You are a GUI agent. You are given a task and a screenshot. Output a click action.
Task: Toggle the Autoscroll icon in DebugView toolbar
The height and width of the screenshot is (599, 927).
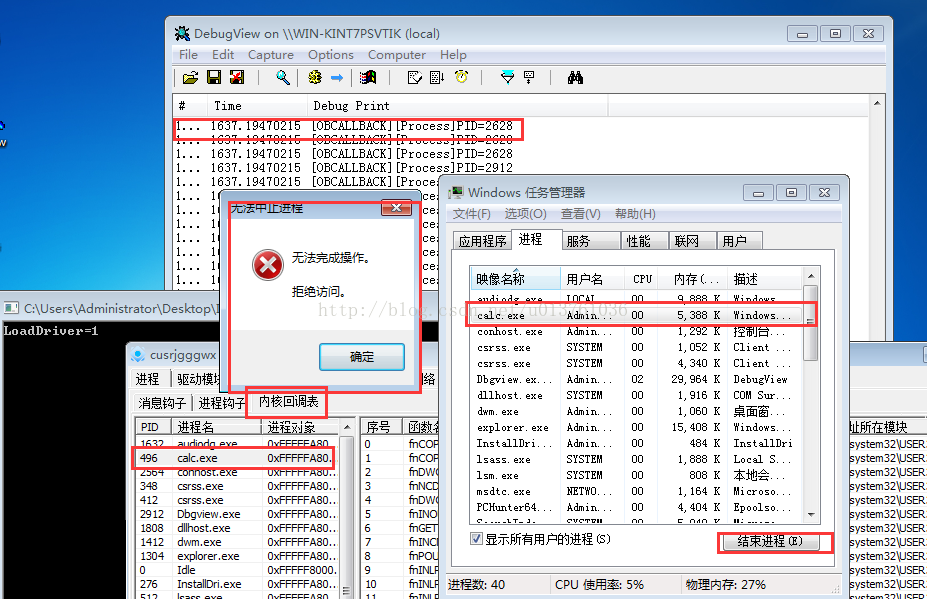437,77
